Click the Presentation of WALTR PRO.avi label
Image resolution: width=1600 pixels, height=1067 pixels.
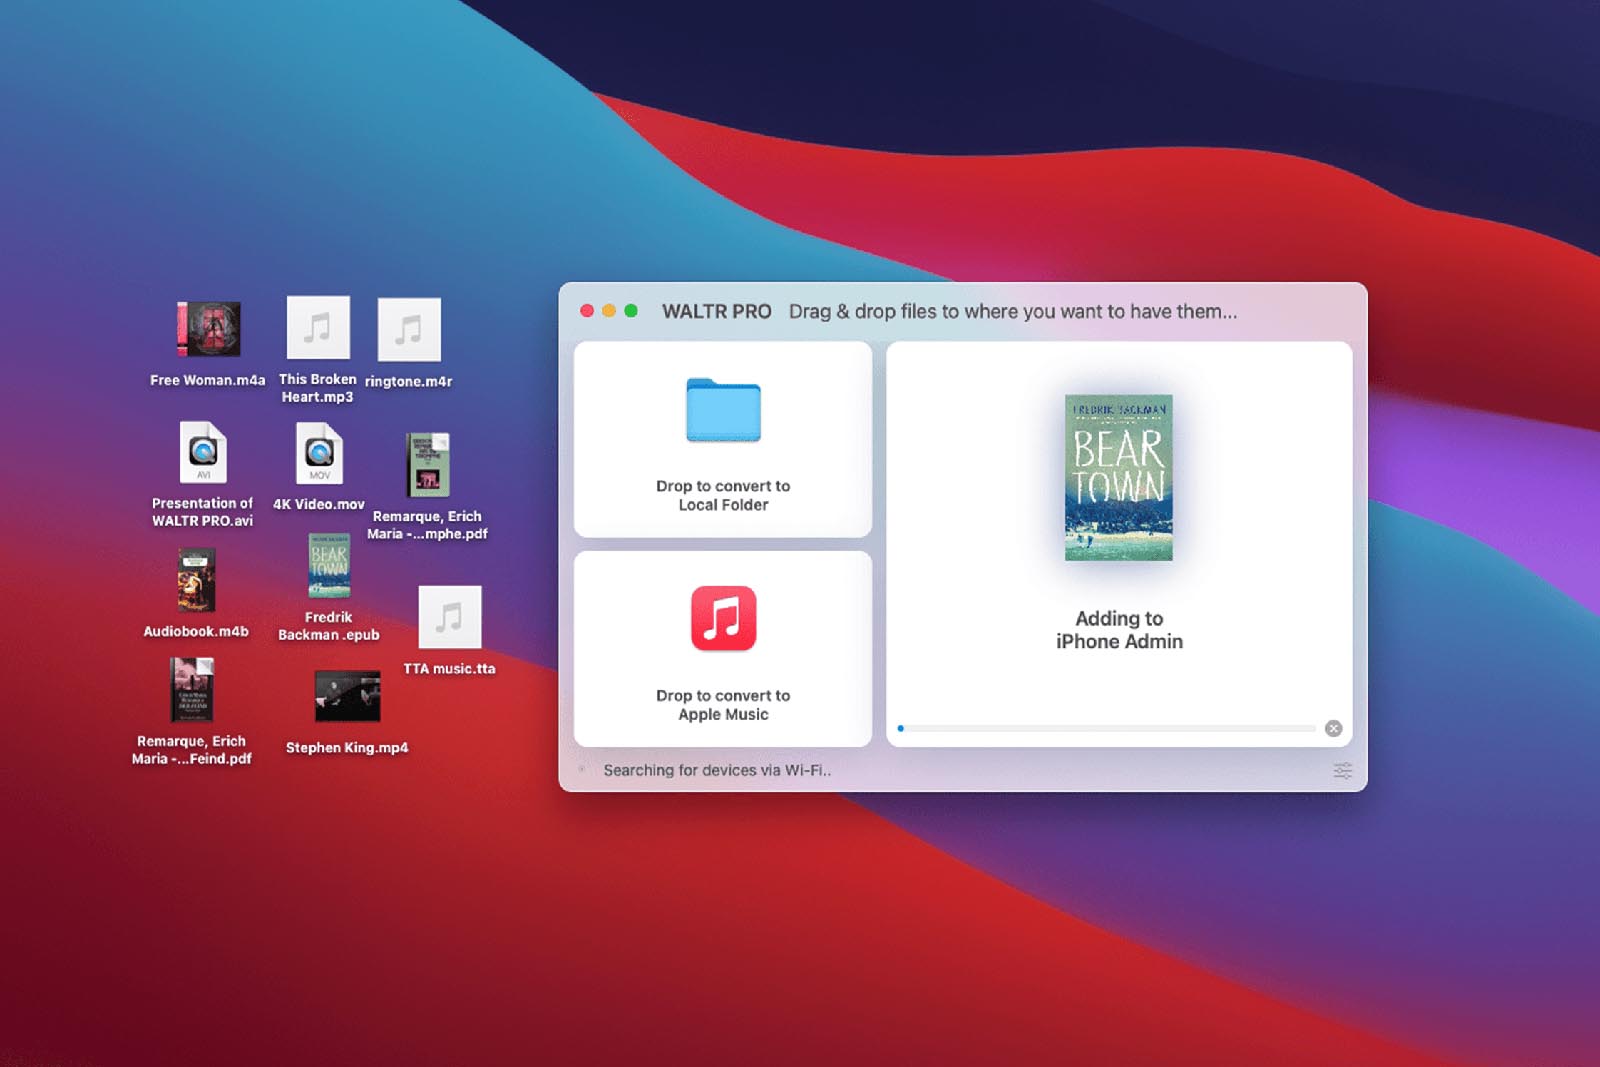click(x=203, y=512)
